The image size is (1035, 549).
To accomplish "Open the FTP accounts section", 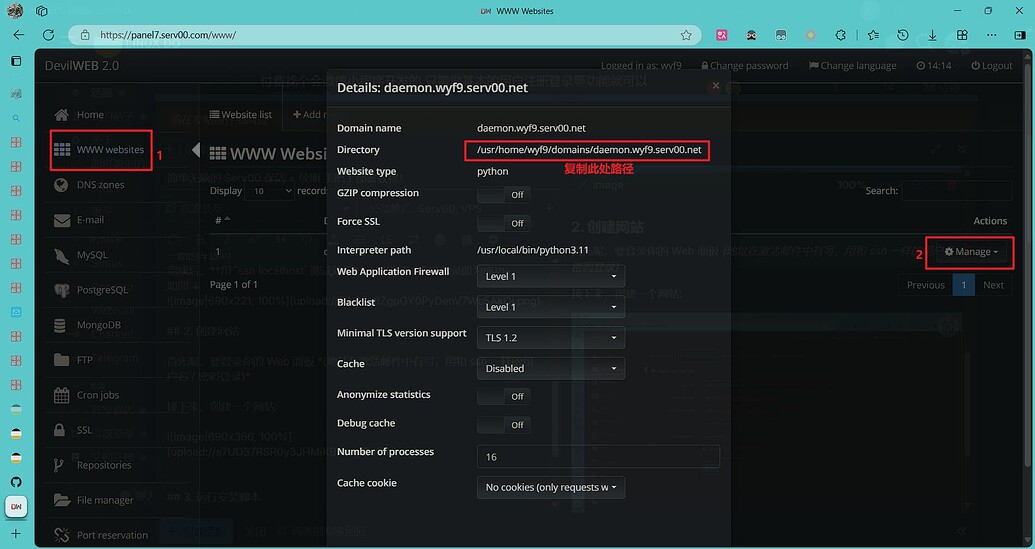I will point(74,360).
